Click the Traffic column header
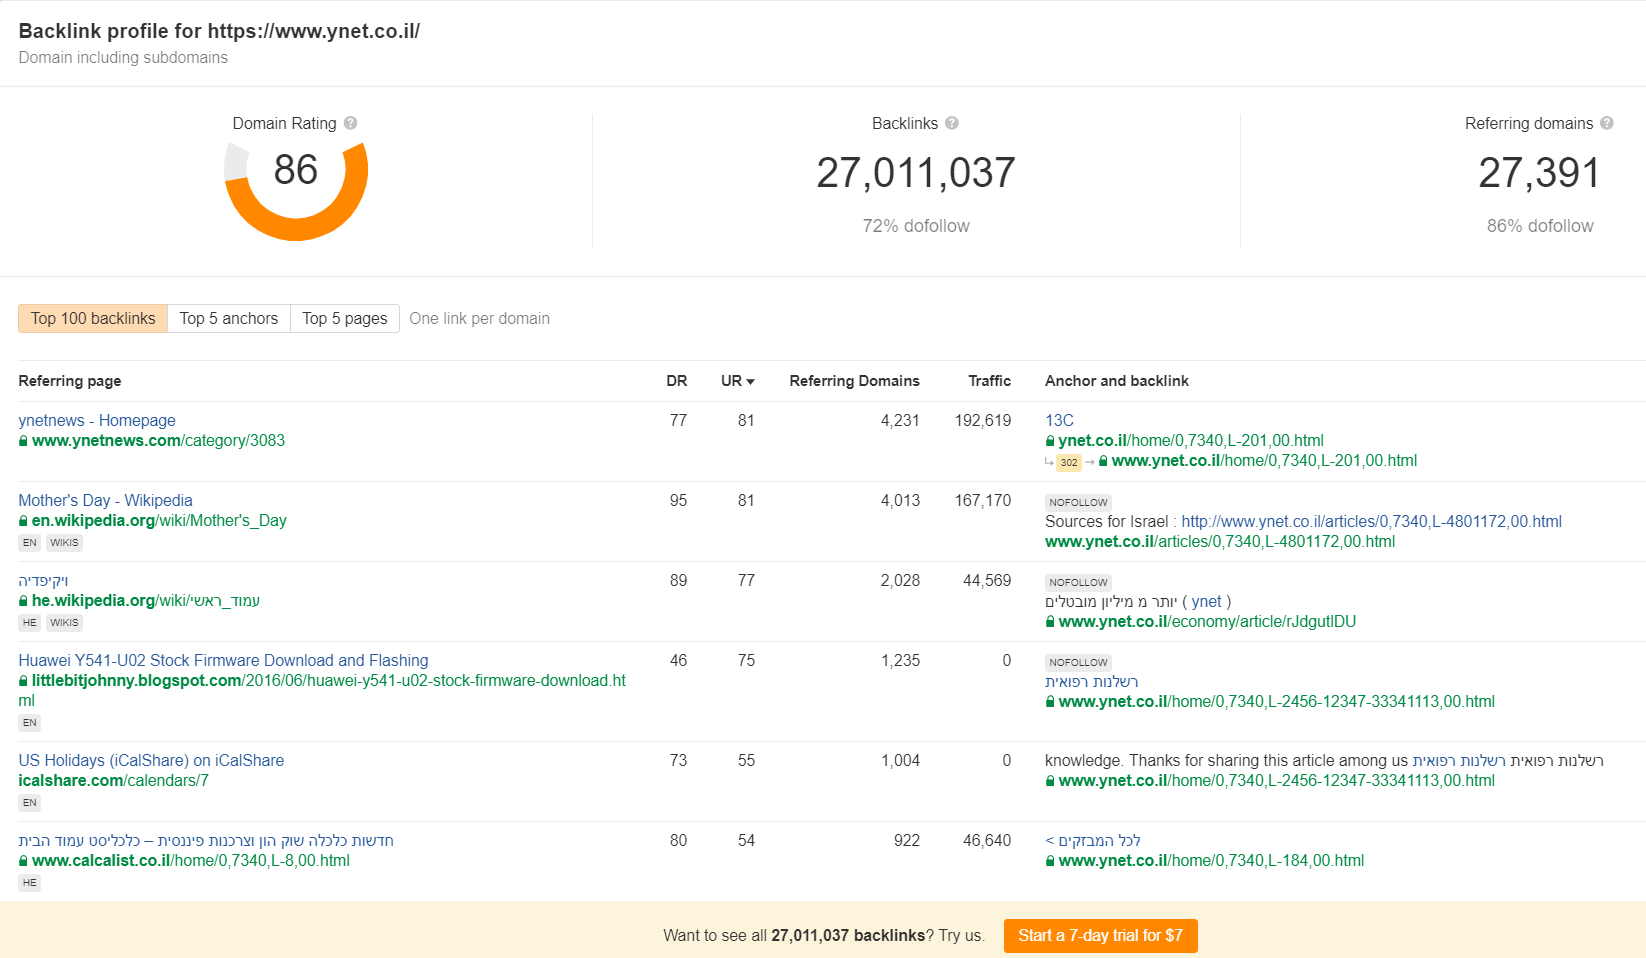The height and width of the screenshot is (958, 1646). 989,381
